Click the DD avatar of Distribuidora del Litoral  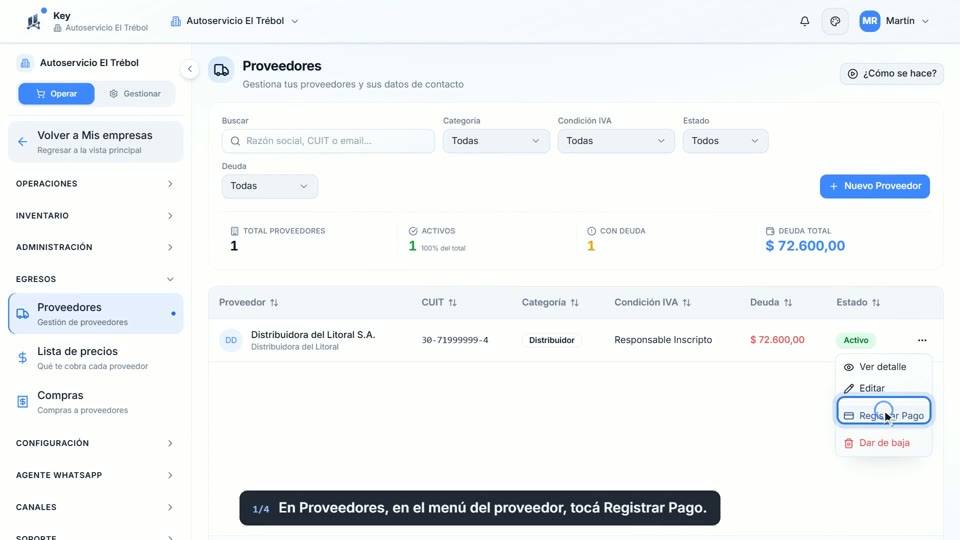click(x=231, y=340)
